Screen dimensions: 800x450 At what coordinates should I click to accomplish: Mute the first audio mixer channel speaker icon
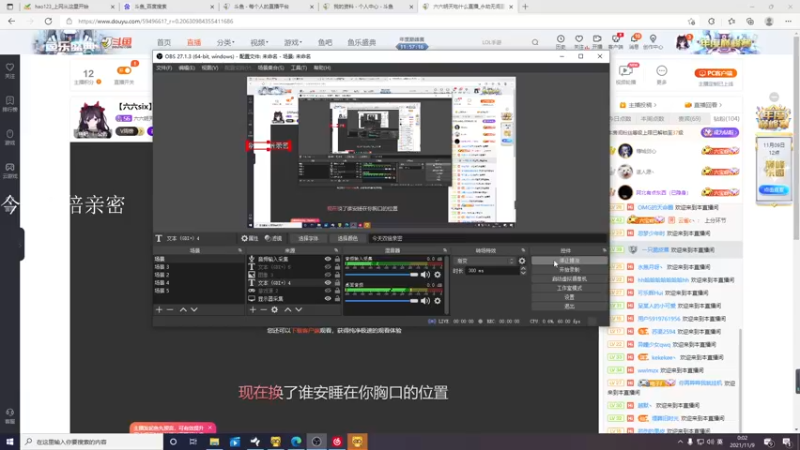pos(425,274)
